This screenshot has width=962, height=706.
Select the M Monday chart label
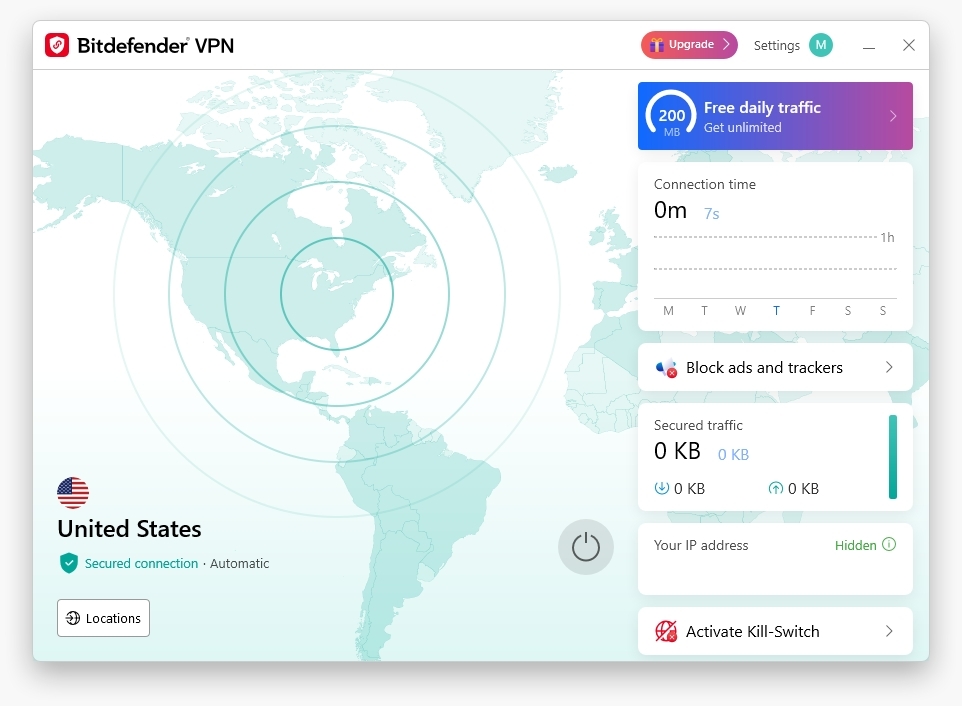[669, 311]
